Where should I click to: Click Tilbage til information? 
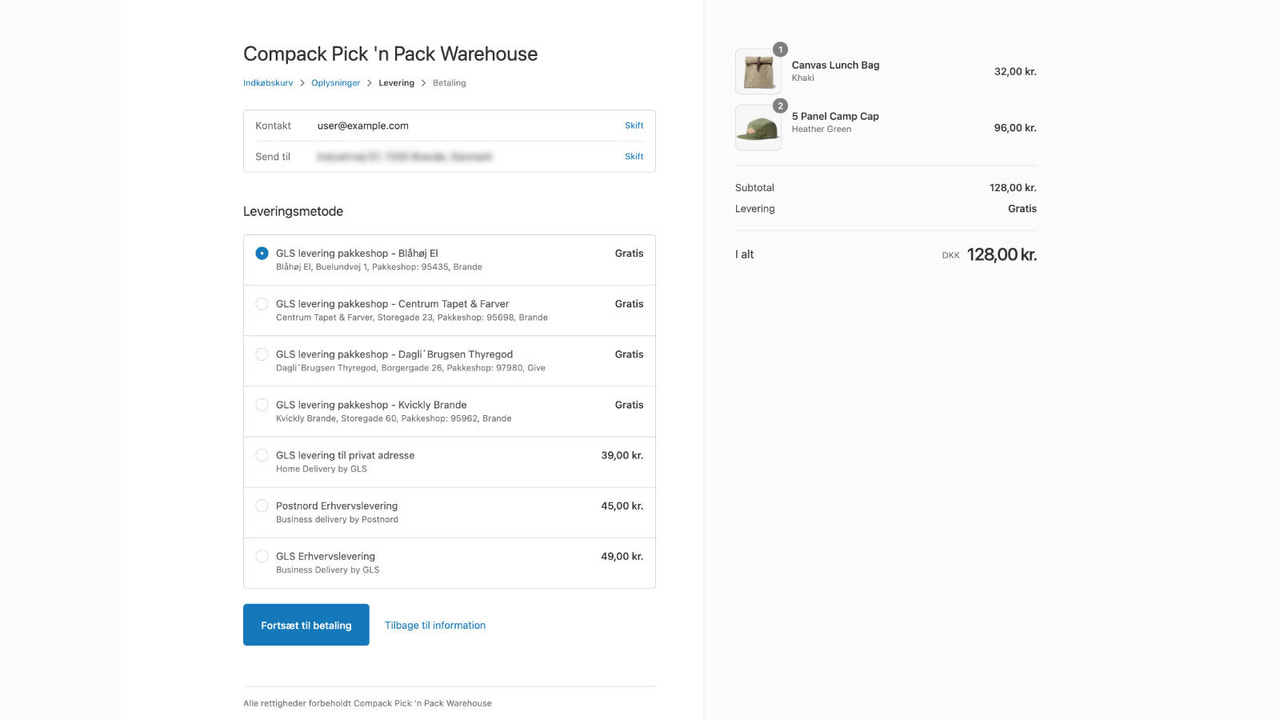tap(435, 625)
